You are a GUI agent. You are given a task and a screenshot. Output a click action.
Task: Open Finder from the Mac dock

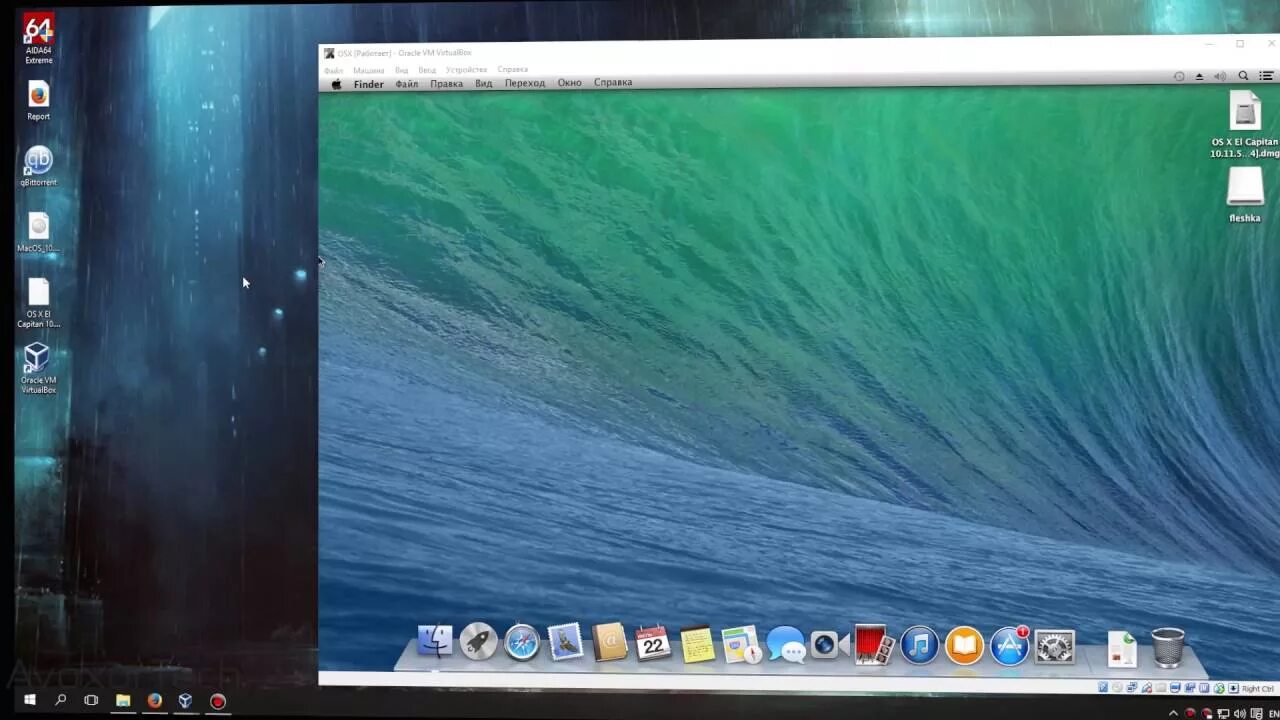tap(435, 643)
